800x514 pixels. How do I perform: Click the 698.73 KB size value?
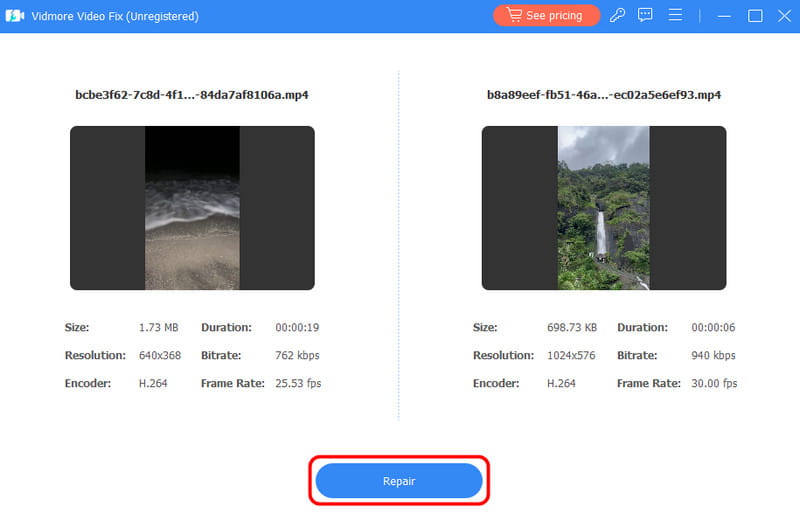pos(572,327)
